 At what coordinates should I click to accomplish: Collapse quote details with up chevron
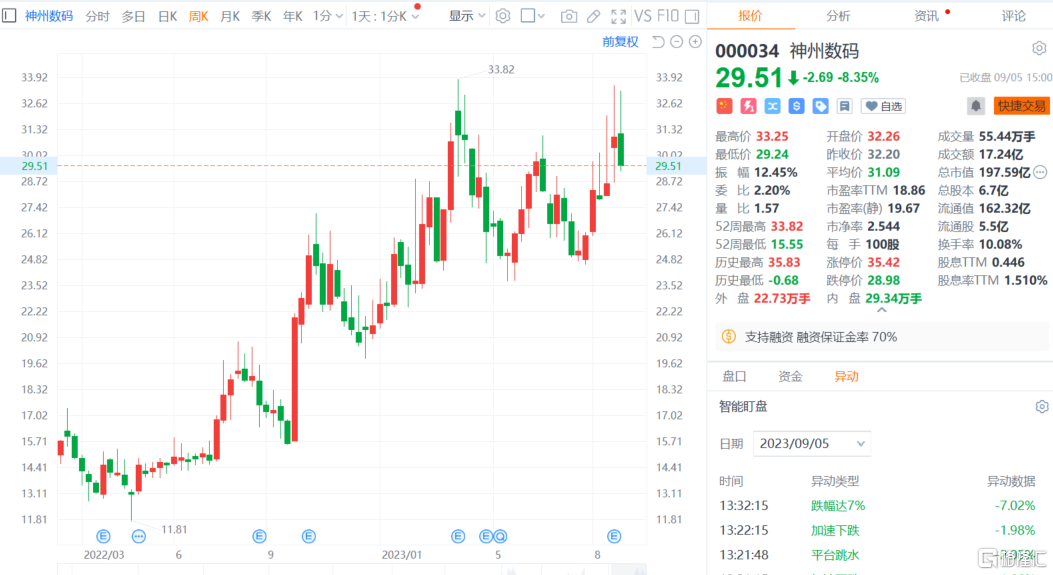coord(882,310)
